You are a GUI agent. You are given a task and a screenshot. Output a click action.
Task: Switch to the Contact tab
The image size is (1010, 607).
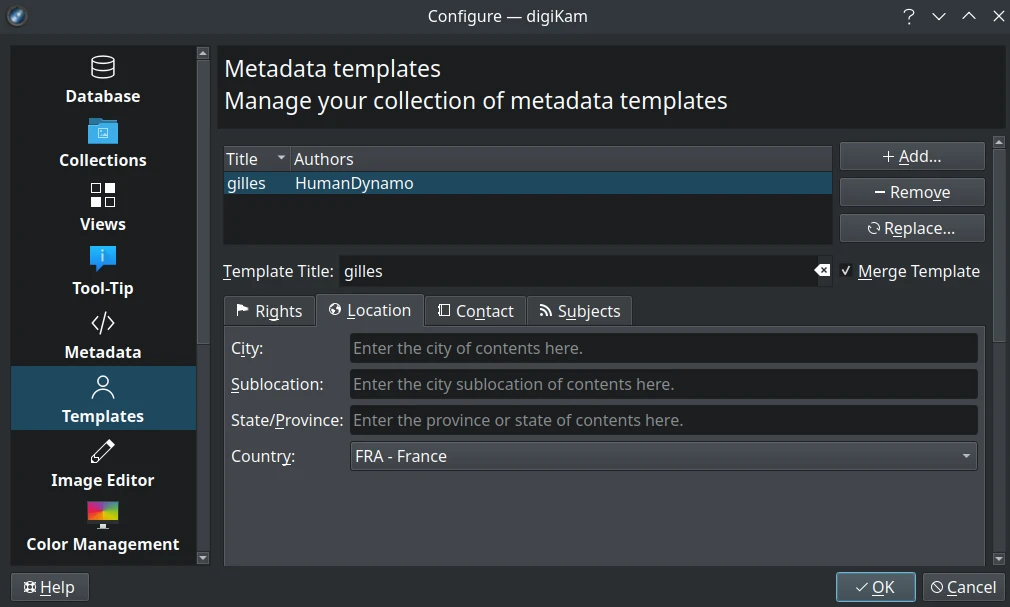tap(475, 310)
